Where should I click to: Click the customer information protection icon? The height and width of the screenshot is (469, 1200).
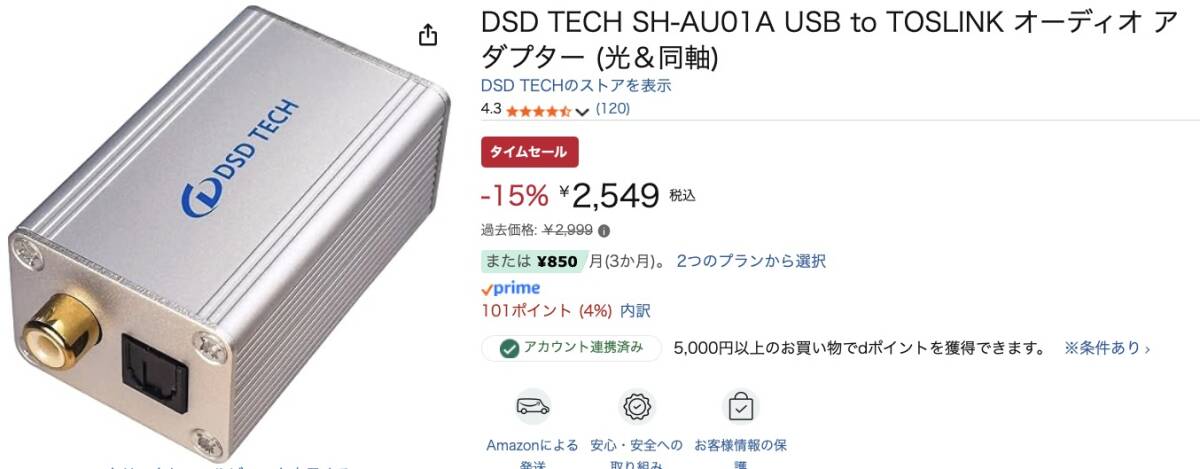740,407
